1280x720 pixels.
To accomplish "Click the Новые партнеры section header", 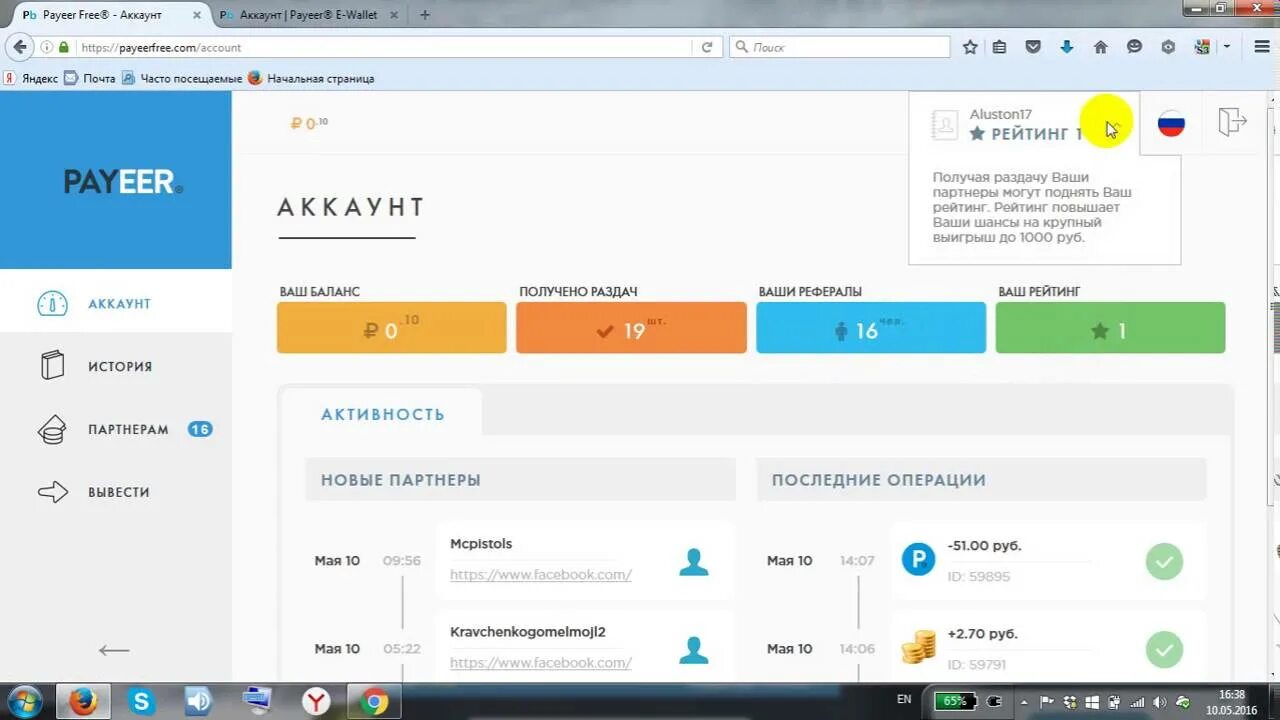I will click(520, 480).
